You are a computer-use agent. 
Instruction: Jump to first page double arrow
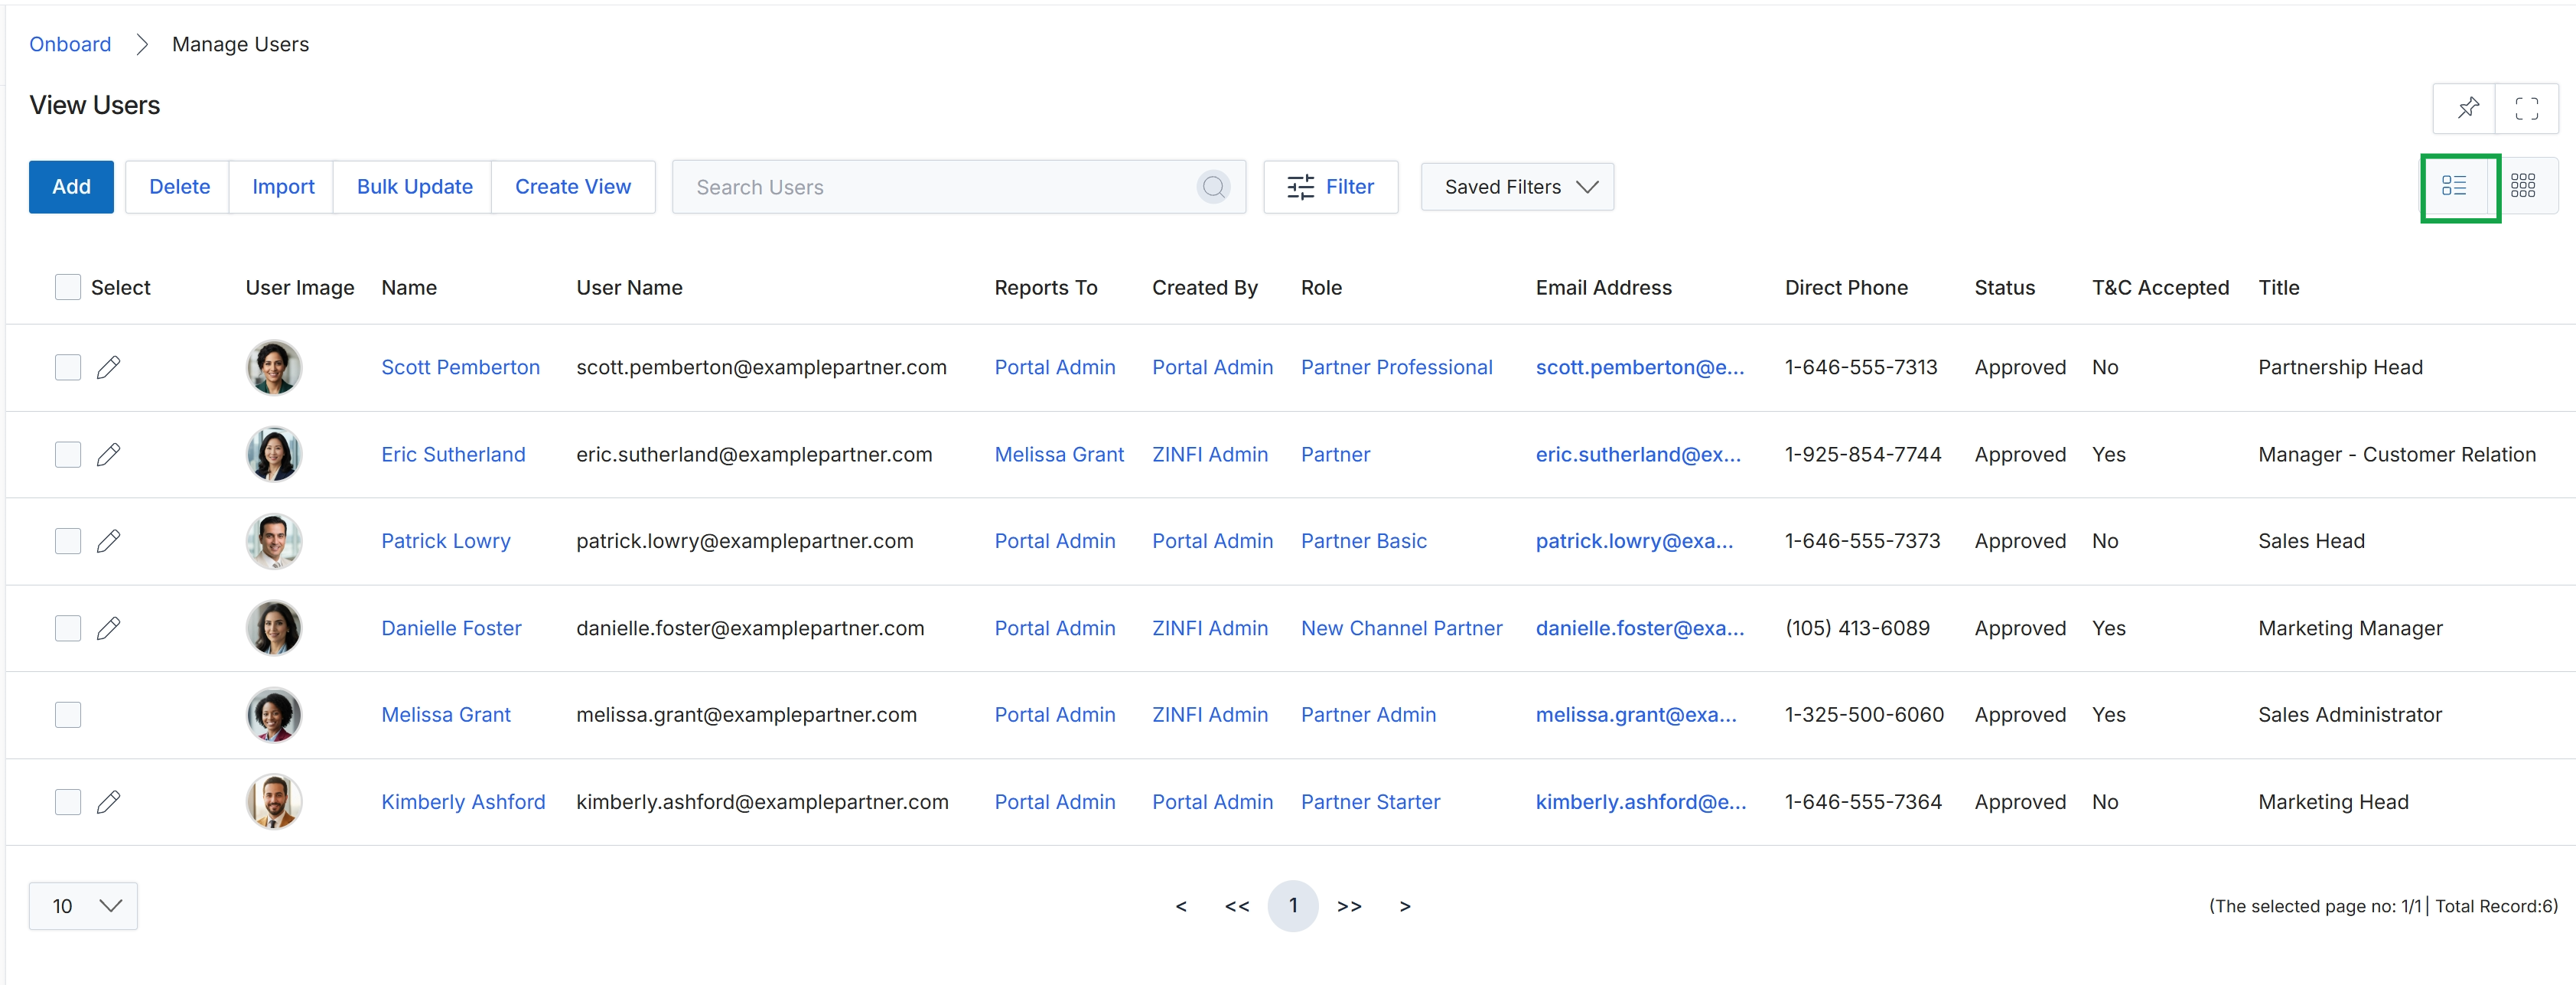(x=1237, y=906)
